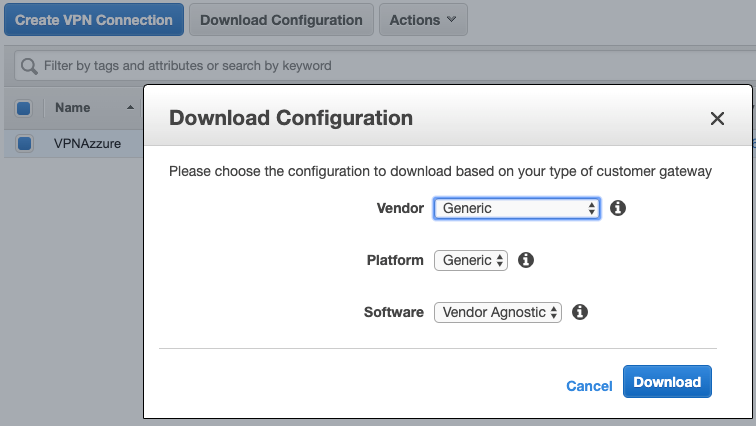Click the info icon beside Software dropdown
The height and width of the screenshot is (426, 756).
pos(580,312)
